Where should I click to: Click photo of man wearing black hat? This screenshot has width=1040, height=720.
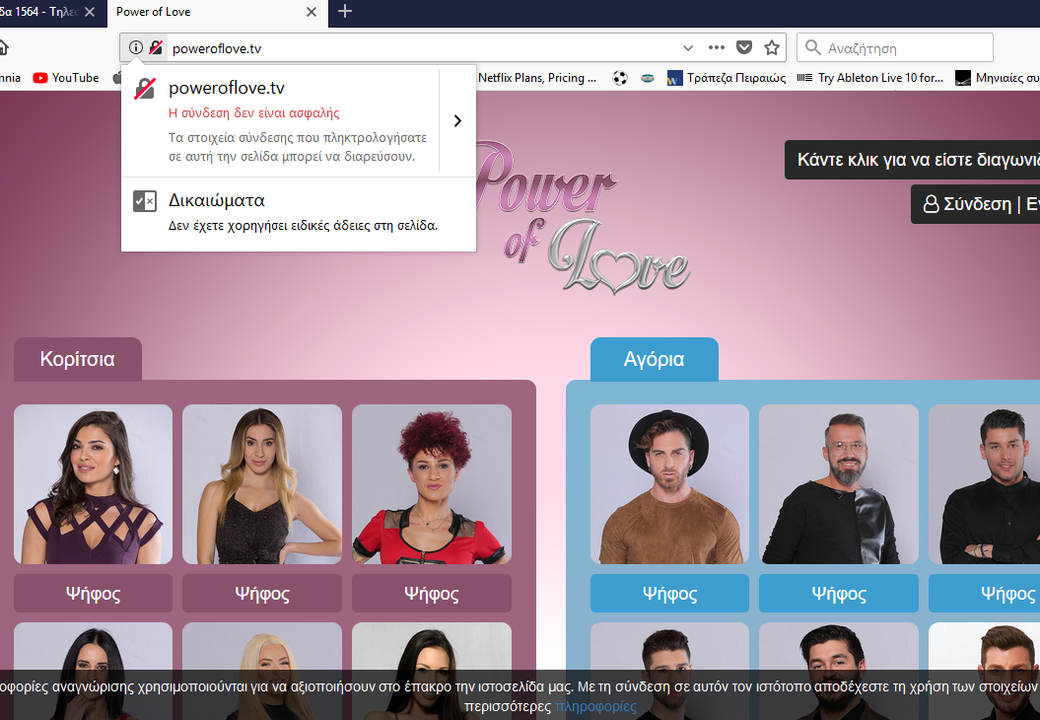669,484
